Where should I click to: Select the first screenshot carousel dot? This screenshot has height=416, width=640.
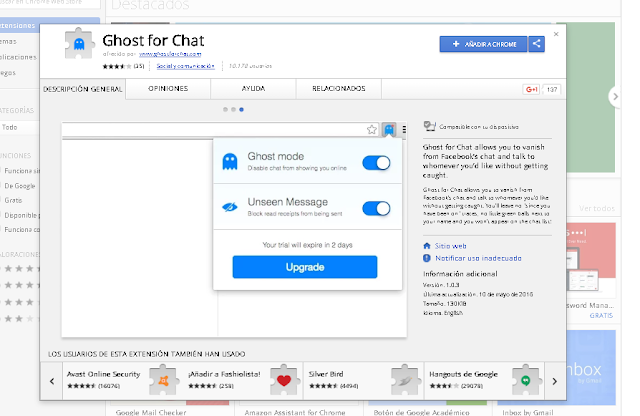click(225, 109)
